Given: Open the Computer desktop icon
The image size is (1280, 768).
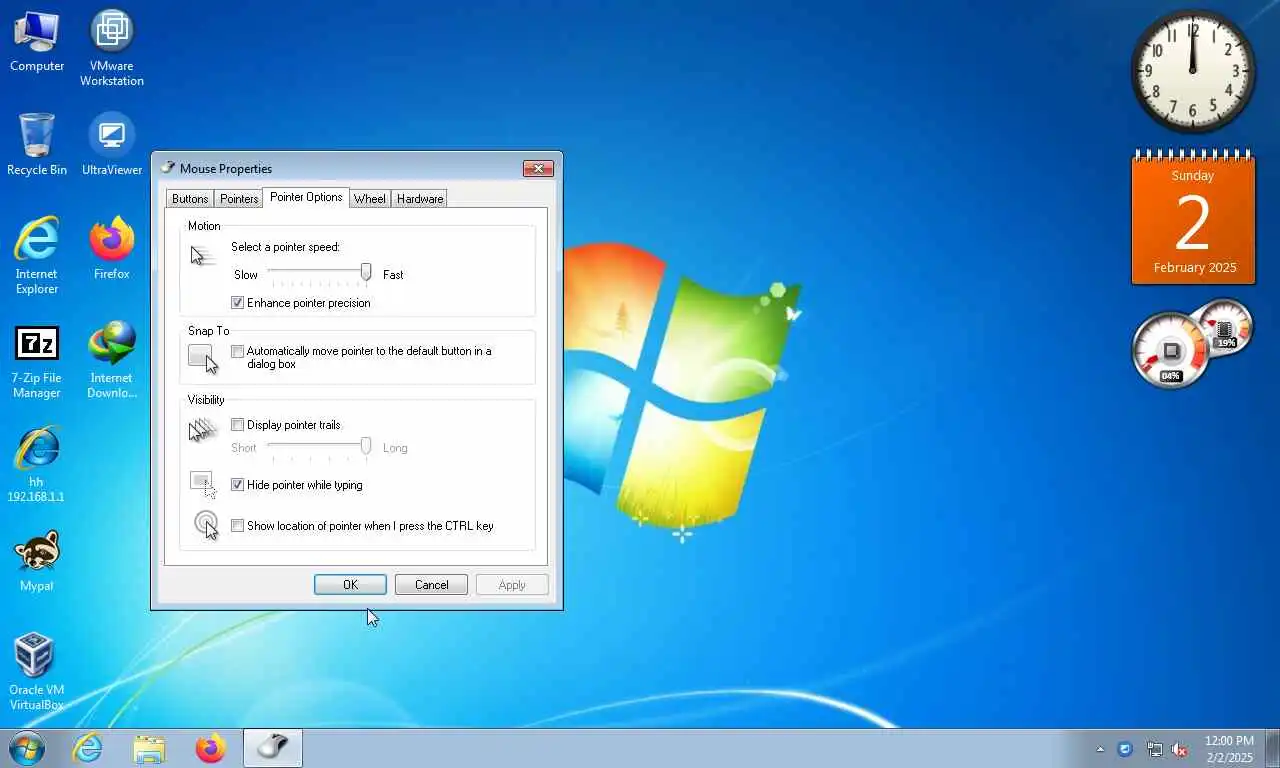Looking at the screenshot, I should [x=37, y=40].
